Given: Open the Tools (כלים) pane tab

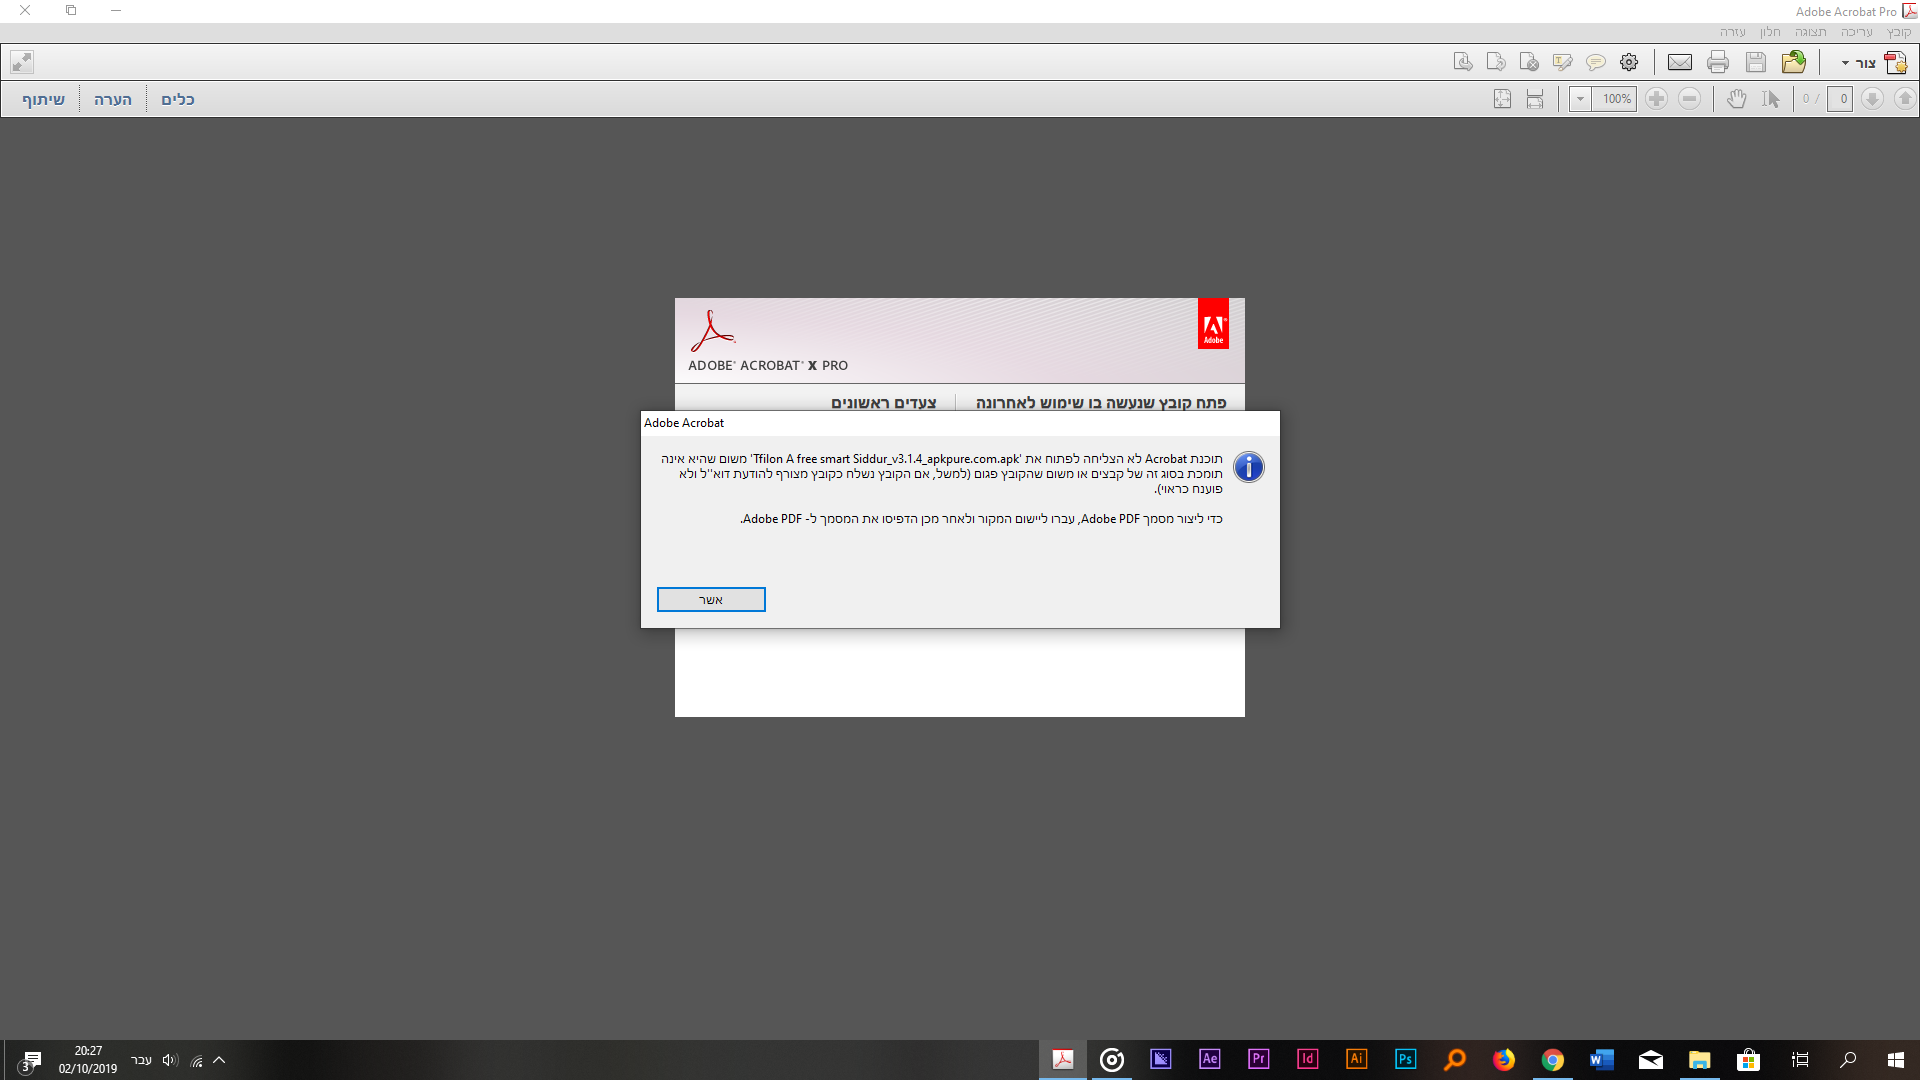Looking at the screenshot, I should (178, 99).
